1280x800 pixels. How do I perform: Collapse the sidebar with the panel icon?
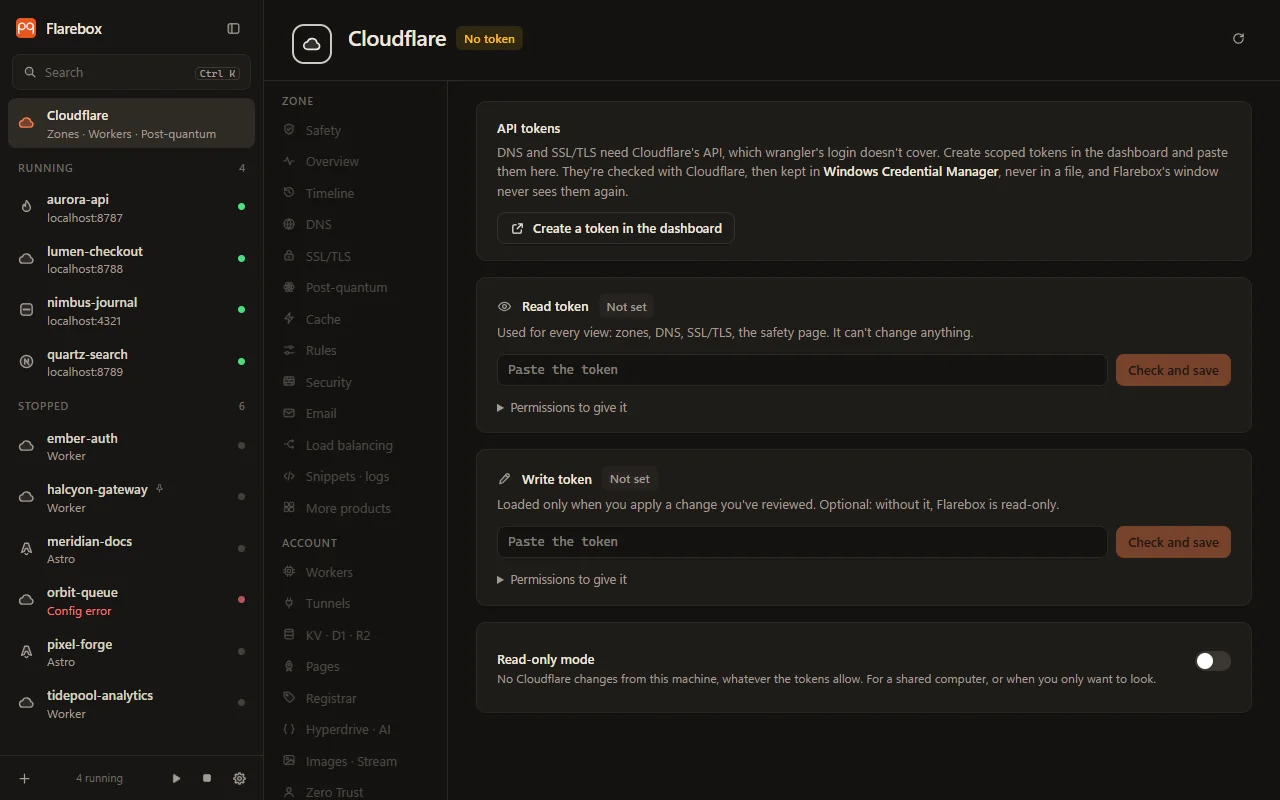click(233, 29)
